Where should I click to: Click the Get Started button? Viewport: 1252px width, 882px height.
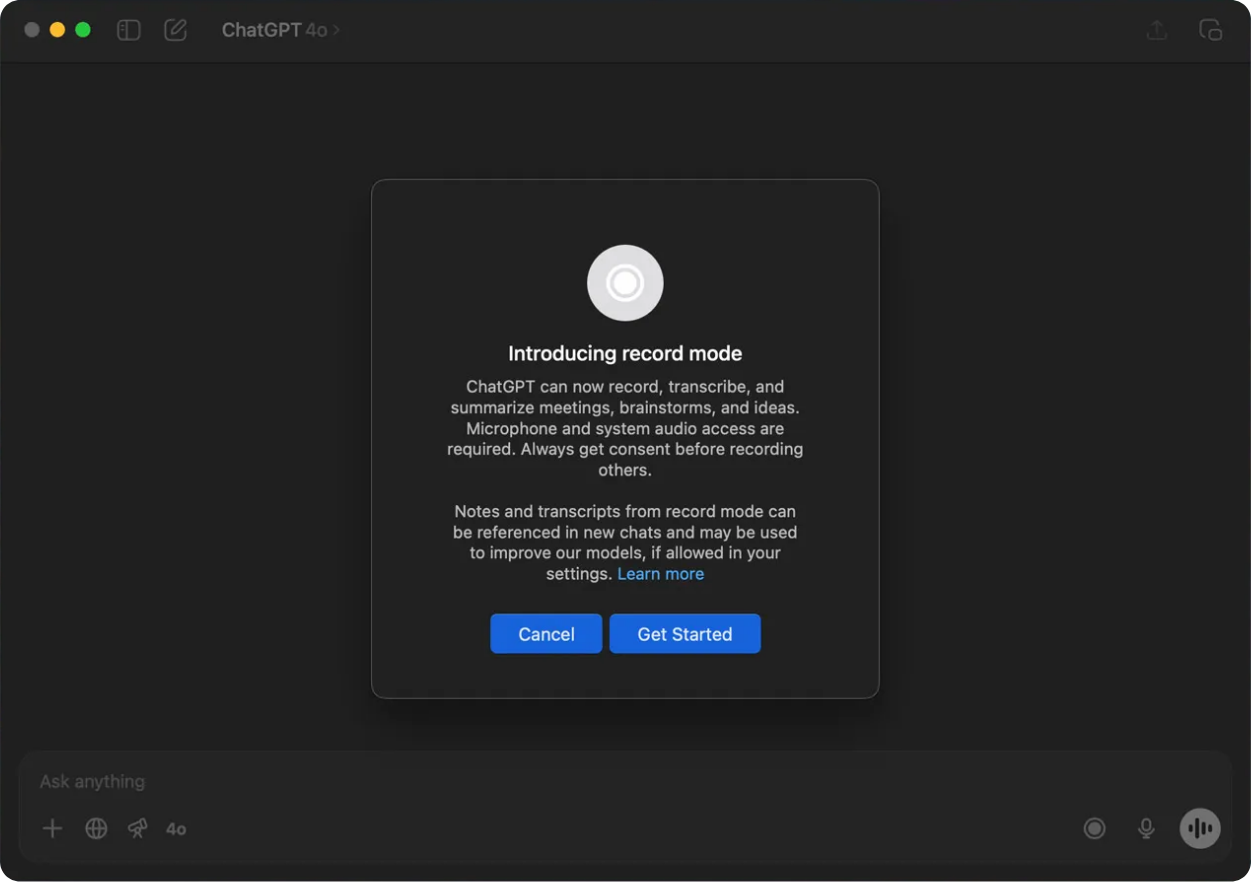tap(685, 634)
